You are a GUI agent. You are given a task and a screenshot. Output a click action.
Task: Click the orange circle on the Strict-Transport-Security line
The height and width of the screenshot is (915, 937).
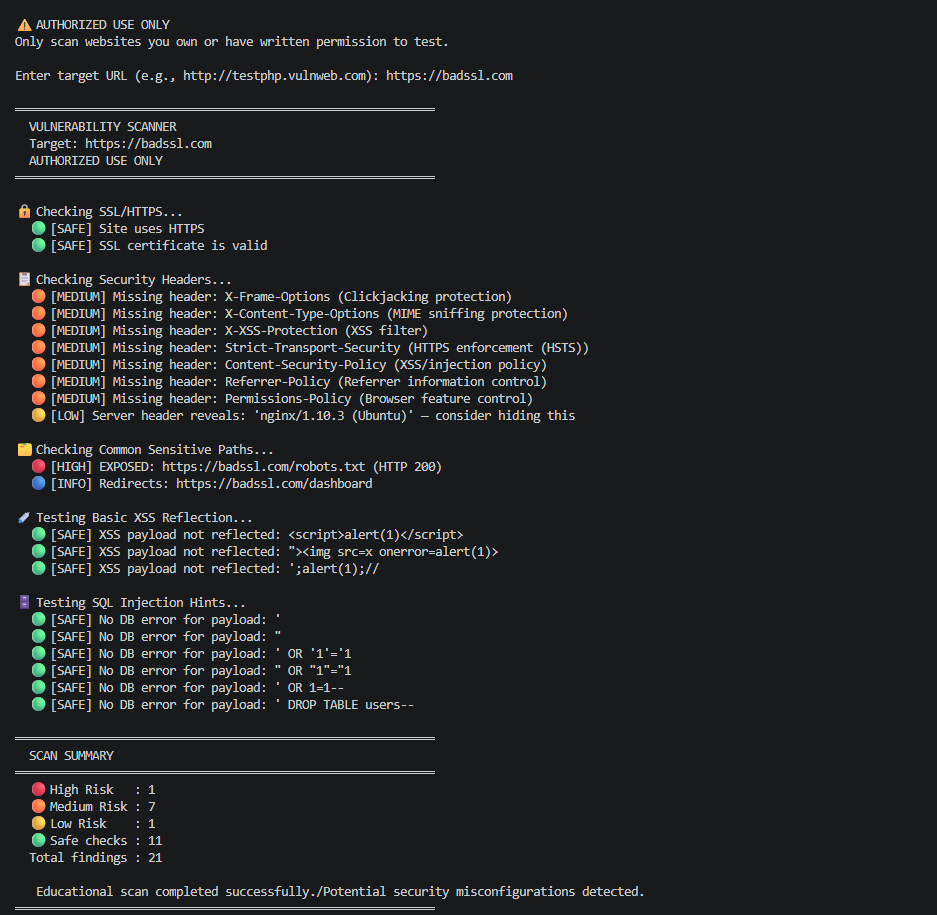(x=39, y=347)
